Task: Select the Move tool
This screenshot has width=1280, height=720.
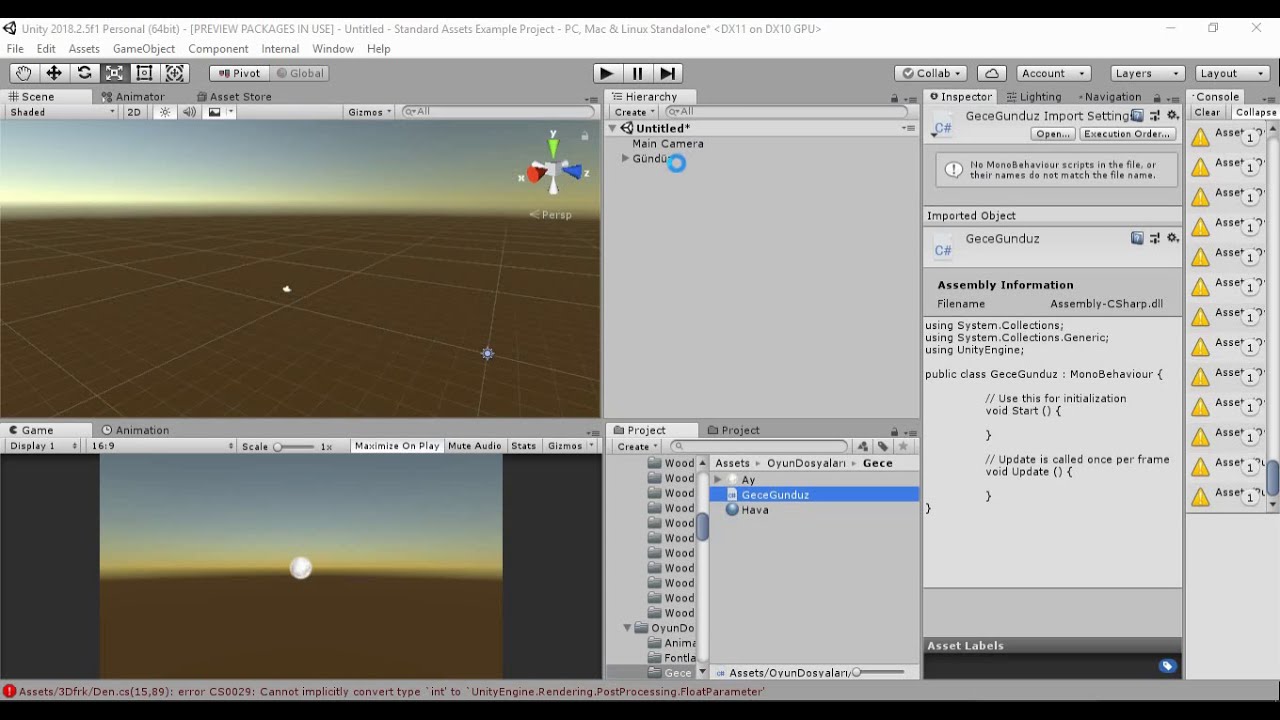Action: [54, 73]
